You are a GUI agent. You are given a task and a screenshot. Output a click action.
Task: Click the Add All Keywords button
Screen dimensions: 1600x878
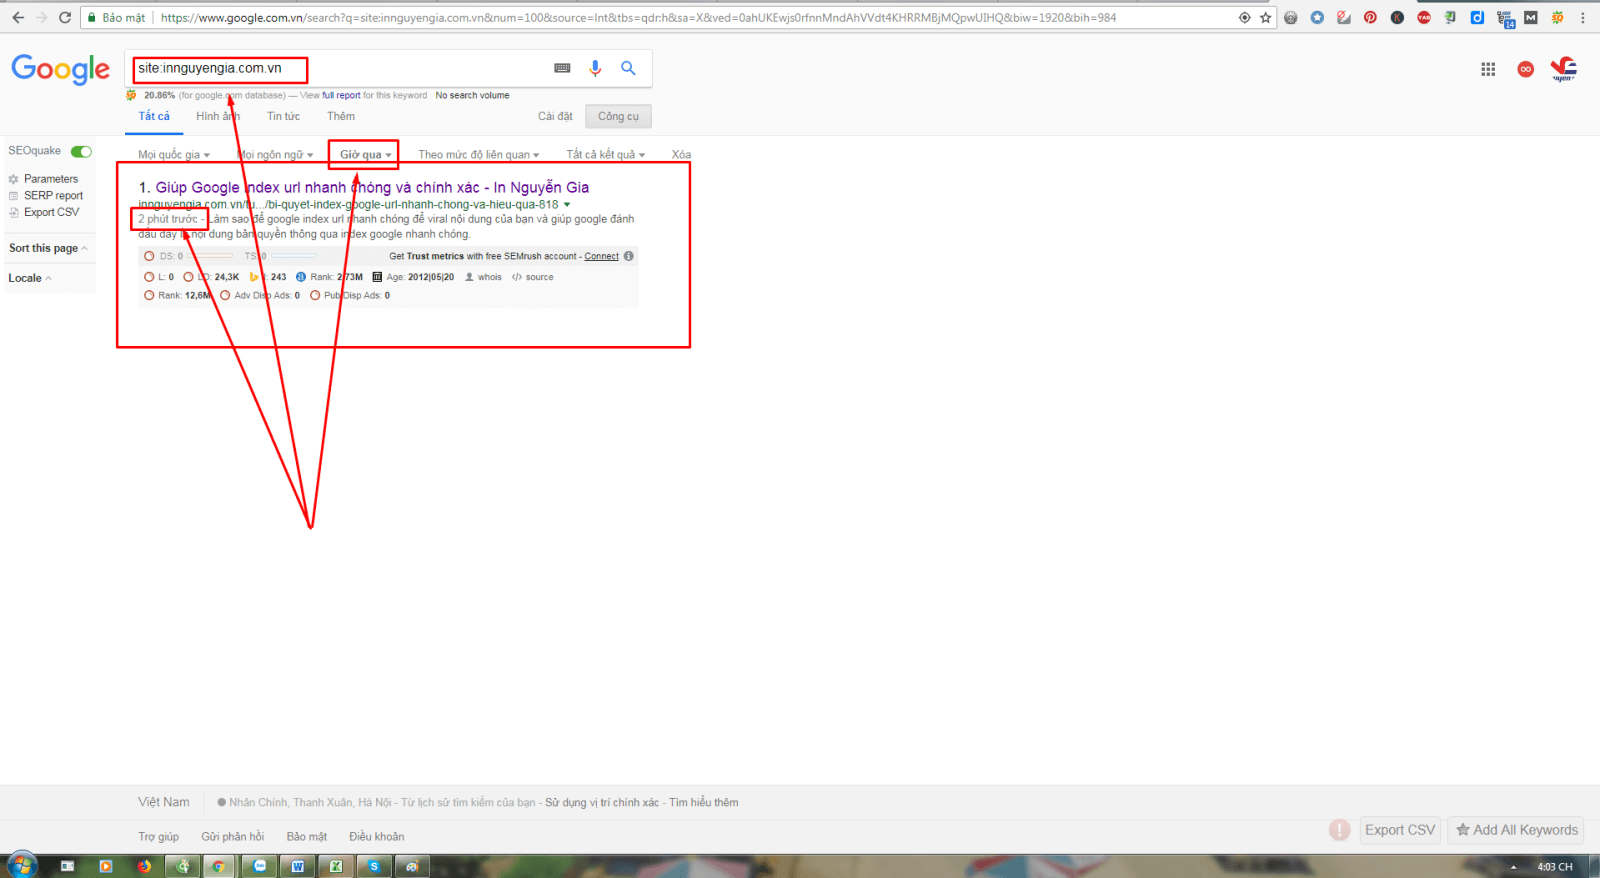(1516, 830)
